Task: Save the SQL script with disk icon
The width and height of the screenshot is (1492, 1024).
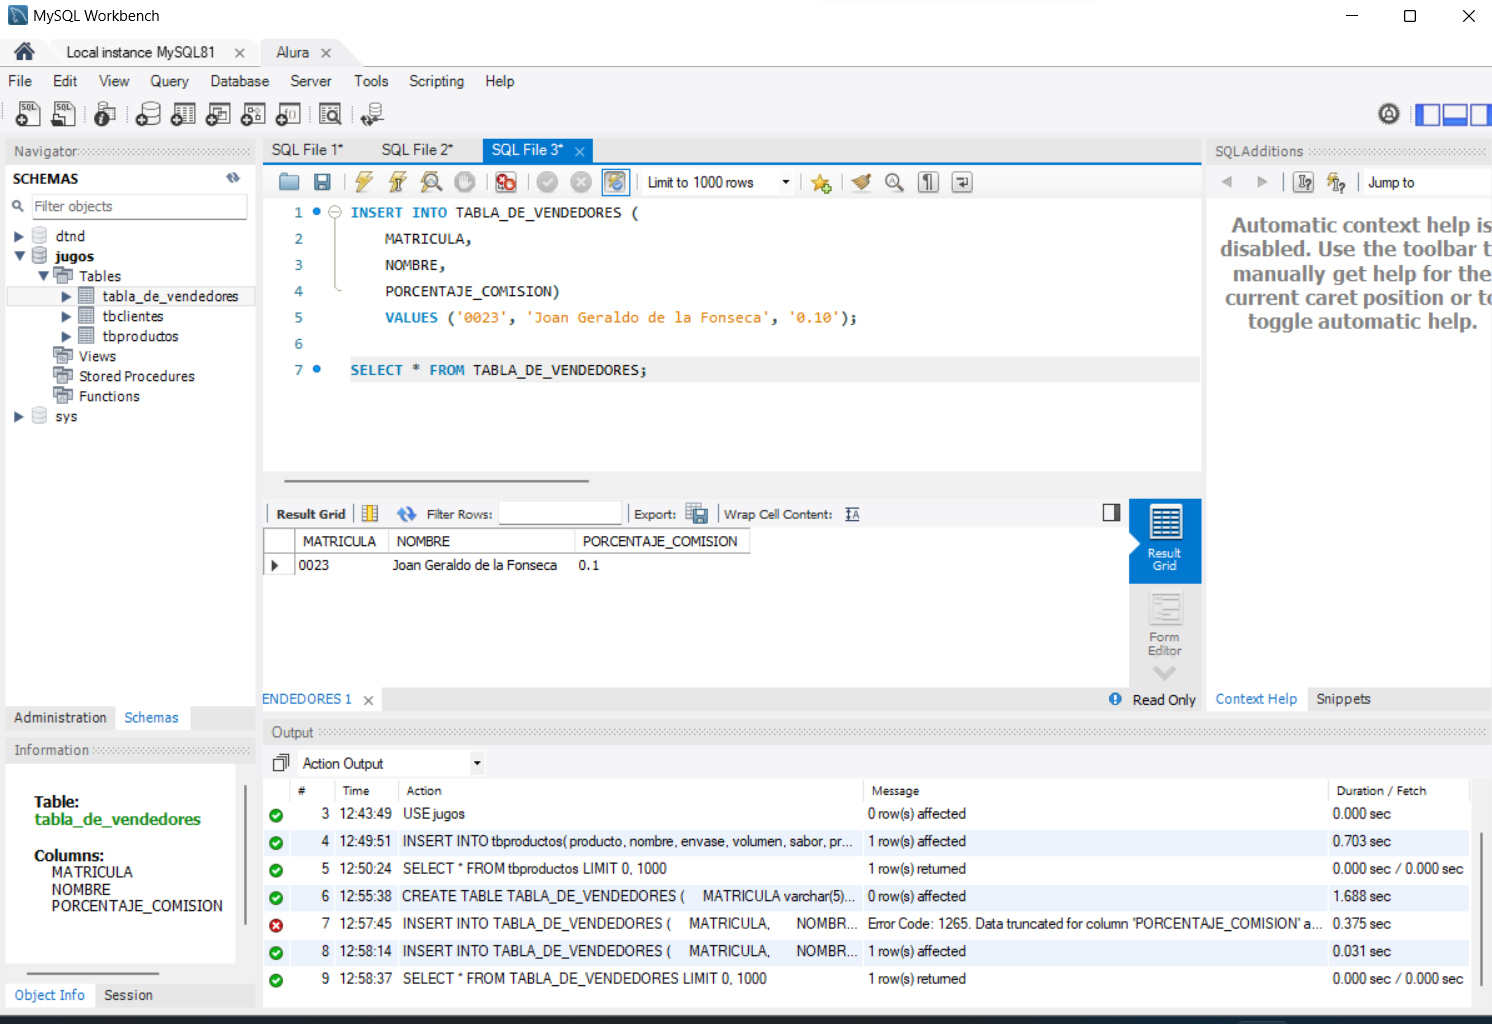Action: coord(322,182)
